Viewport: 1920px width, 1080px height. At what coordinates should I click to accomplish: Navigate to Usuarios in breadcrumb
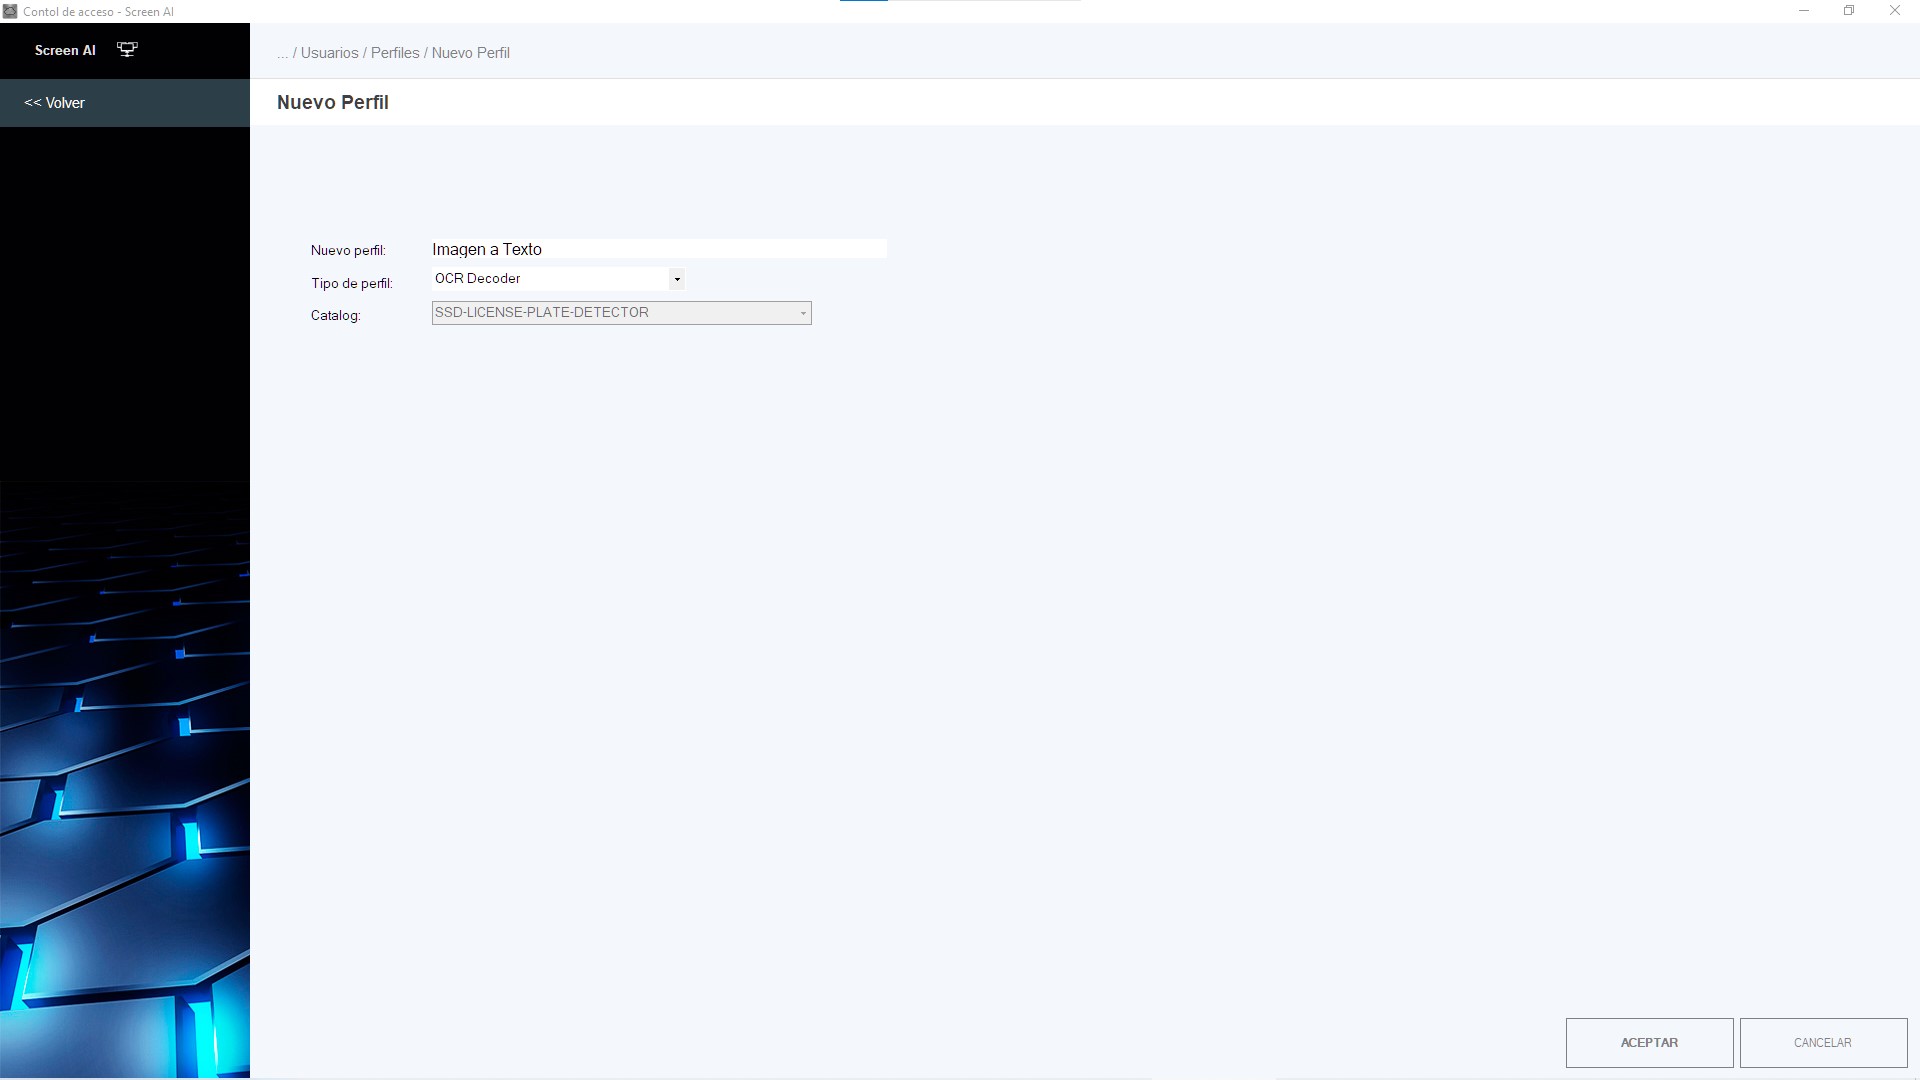pos(329,53)
